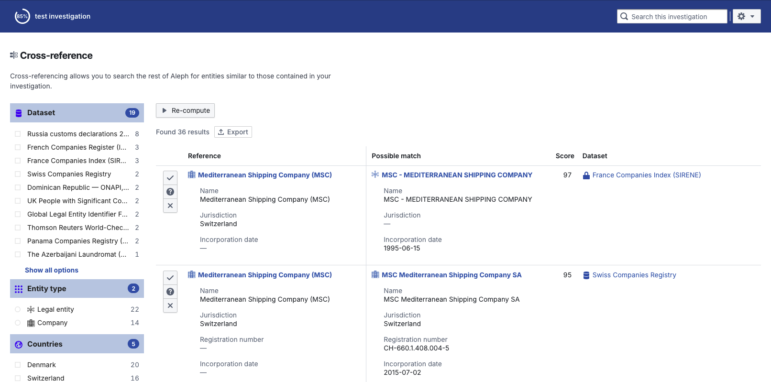Check Denmark country filter
Image resolution: width=771 pixels, height=382 pixels.
(x=18, y=365)
